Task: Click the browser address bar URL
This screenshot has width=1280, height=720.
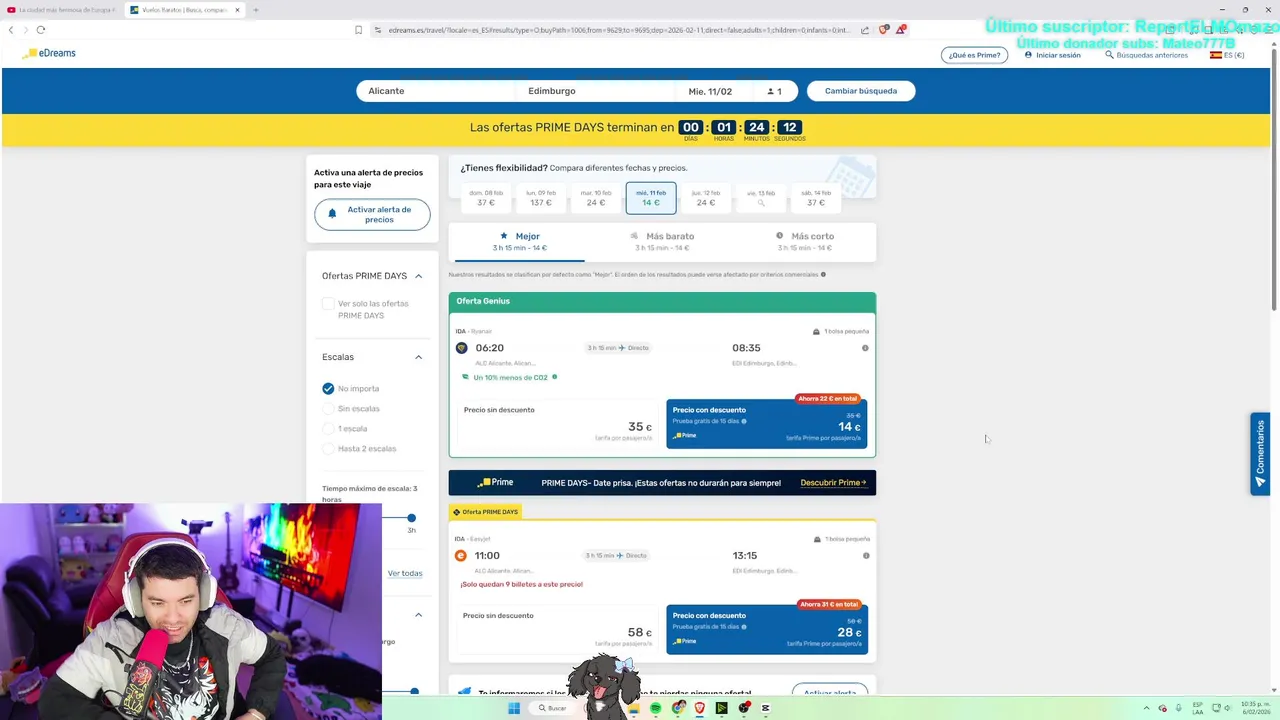Action: pos(620,30)
